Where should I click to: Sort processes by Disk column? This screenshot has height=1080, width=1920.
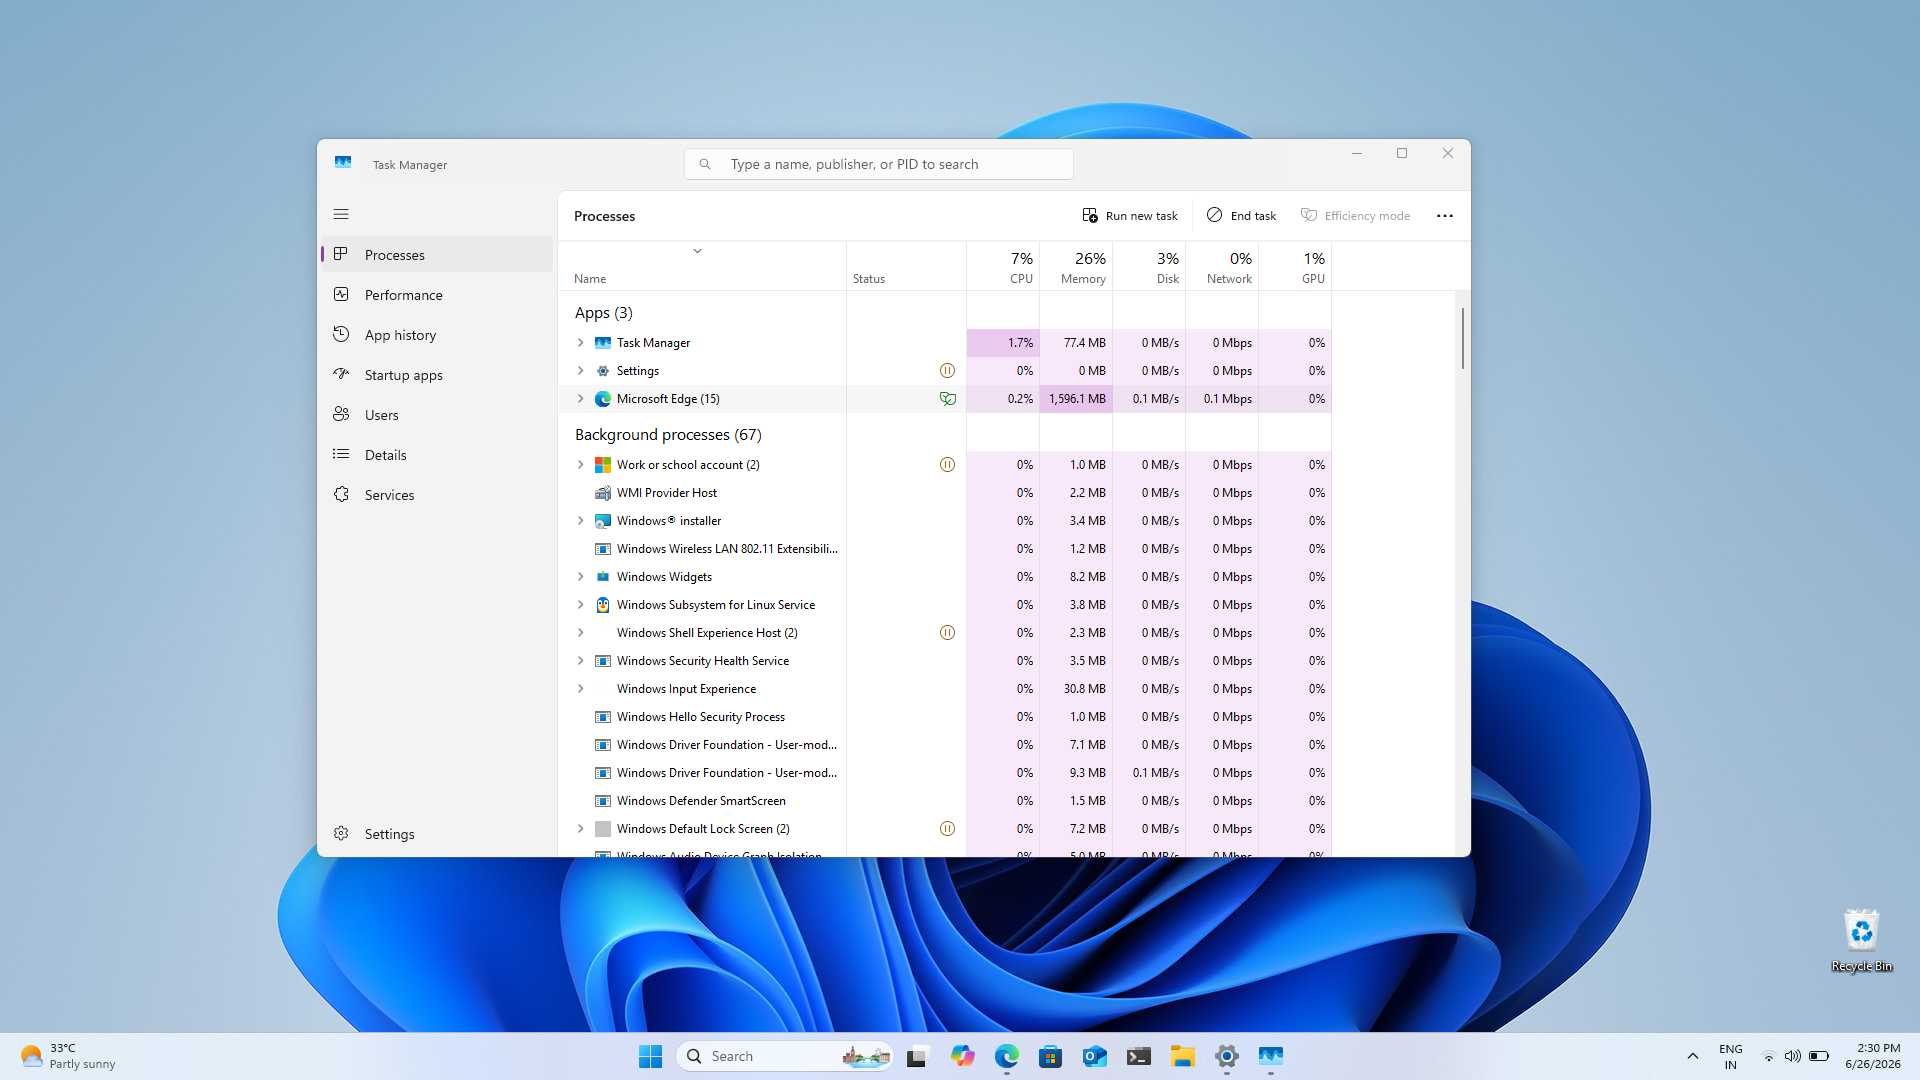(x=1149, y=267)
